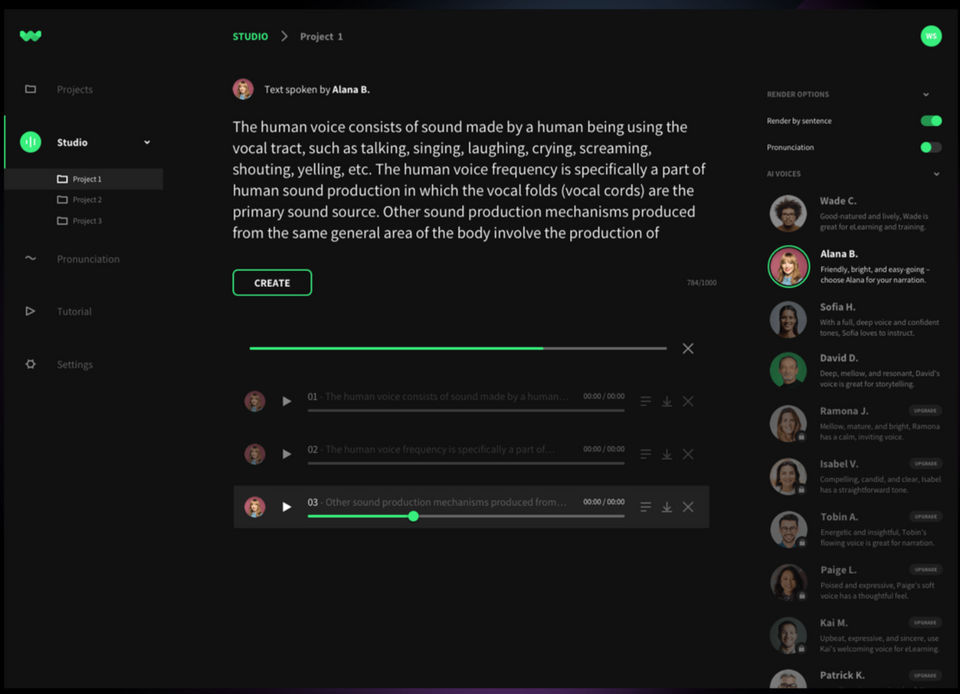Click the green app logo
The width and height of the screenshot is (960, 694).
click(31, 36)
